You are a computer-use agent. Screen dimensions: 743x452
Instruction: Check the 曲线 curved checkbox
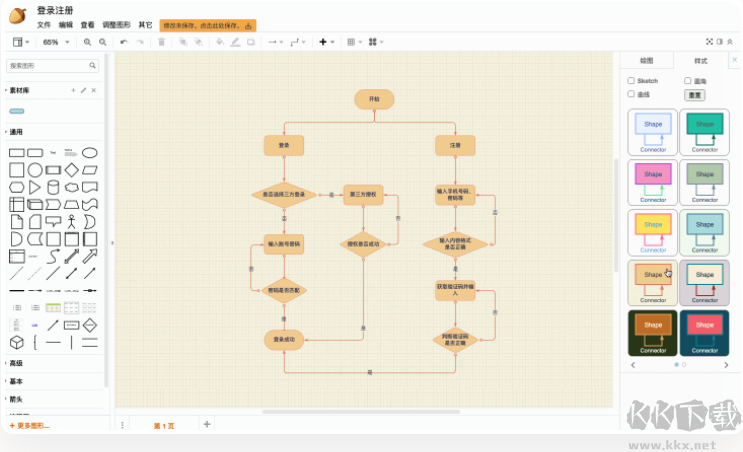631,94
